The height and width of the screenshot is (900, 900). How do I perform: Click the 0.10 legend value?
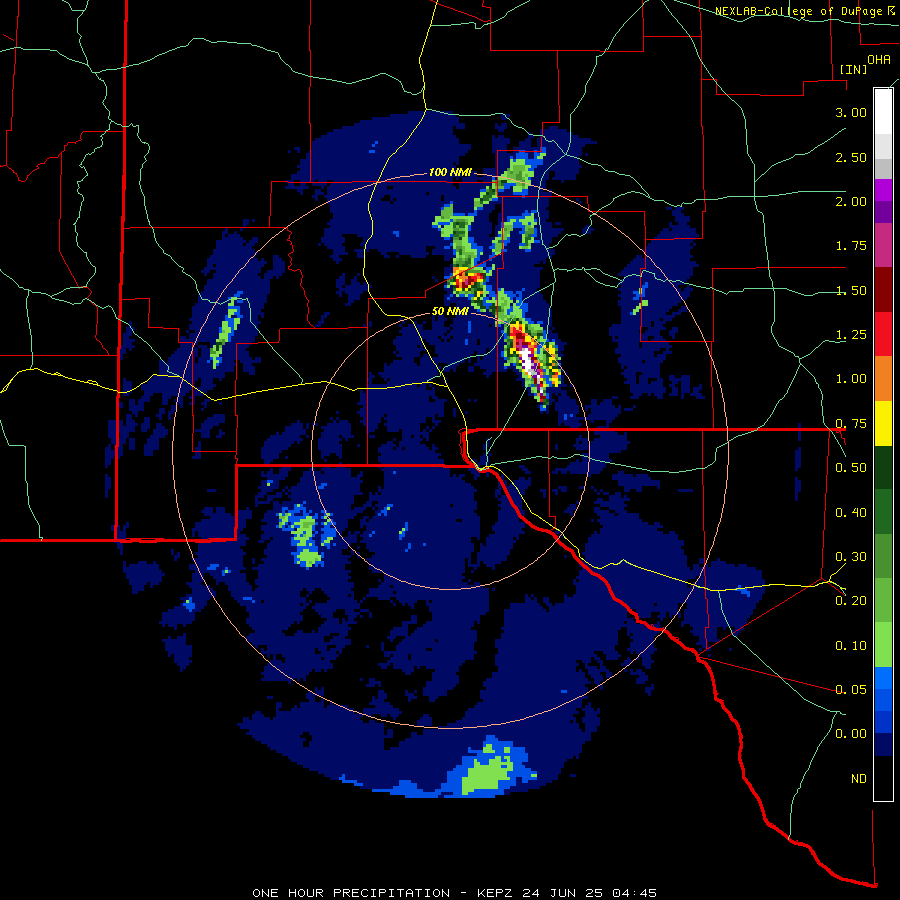point(851,646)
